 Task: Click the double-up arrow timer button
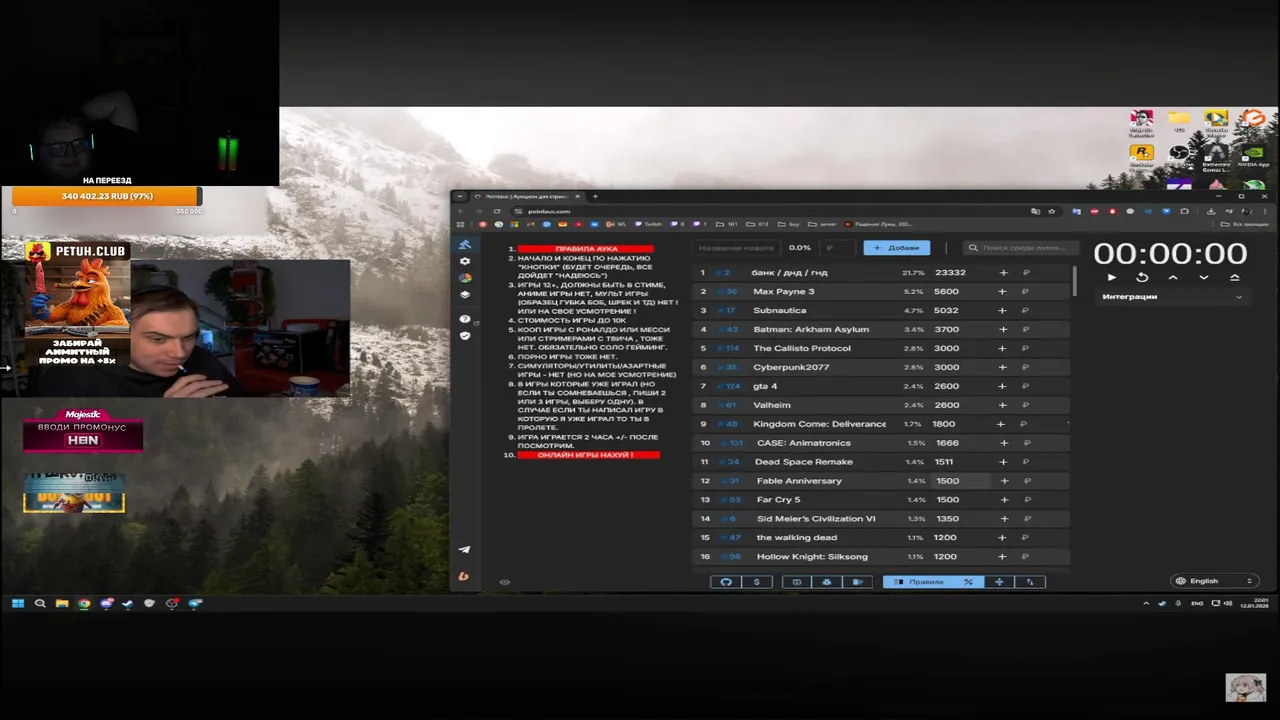pos(1235,277)
